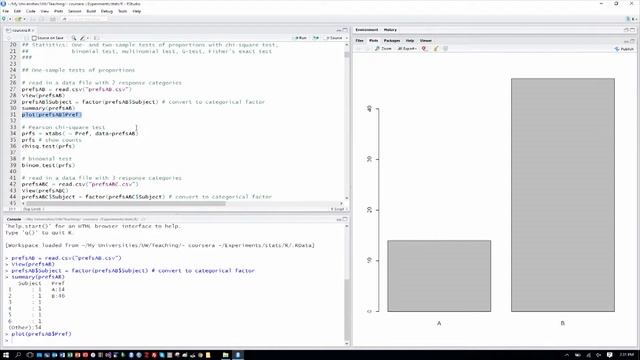Switch to the Environment tab
Image resolution: width=640 pixels, height=360 pixels.
click(x=367, y=30)
